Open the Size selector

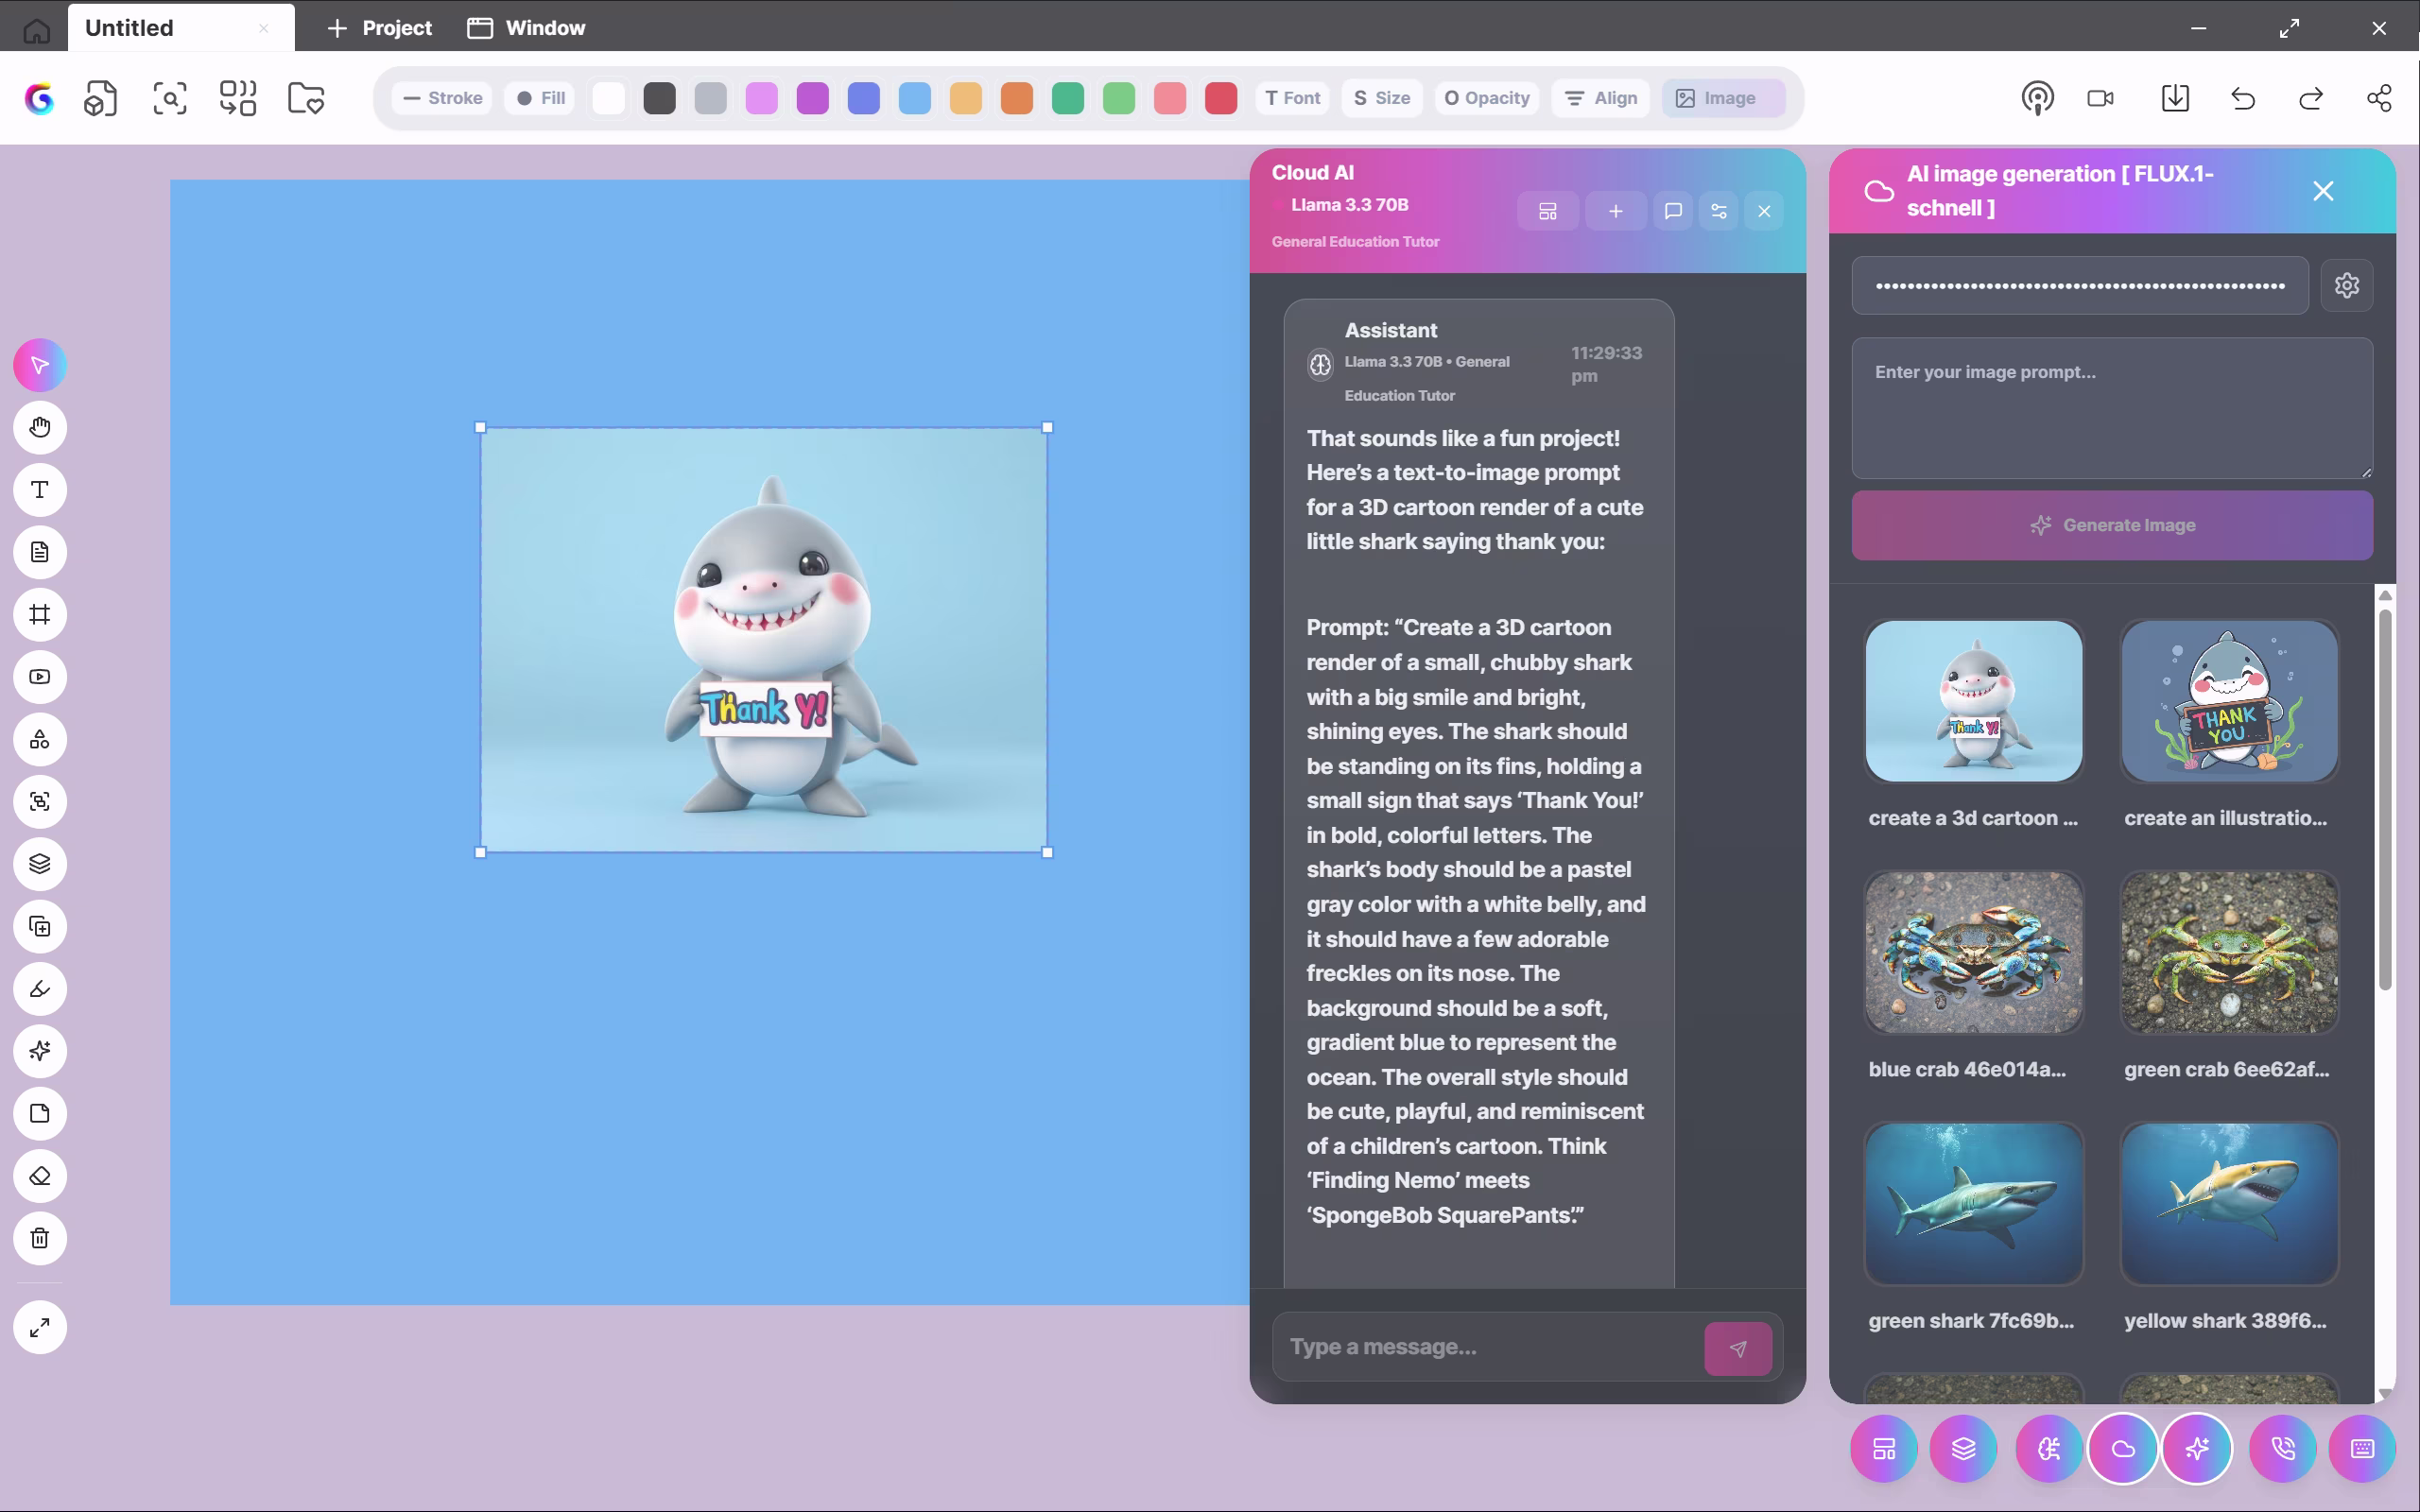pos(1381,98)
